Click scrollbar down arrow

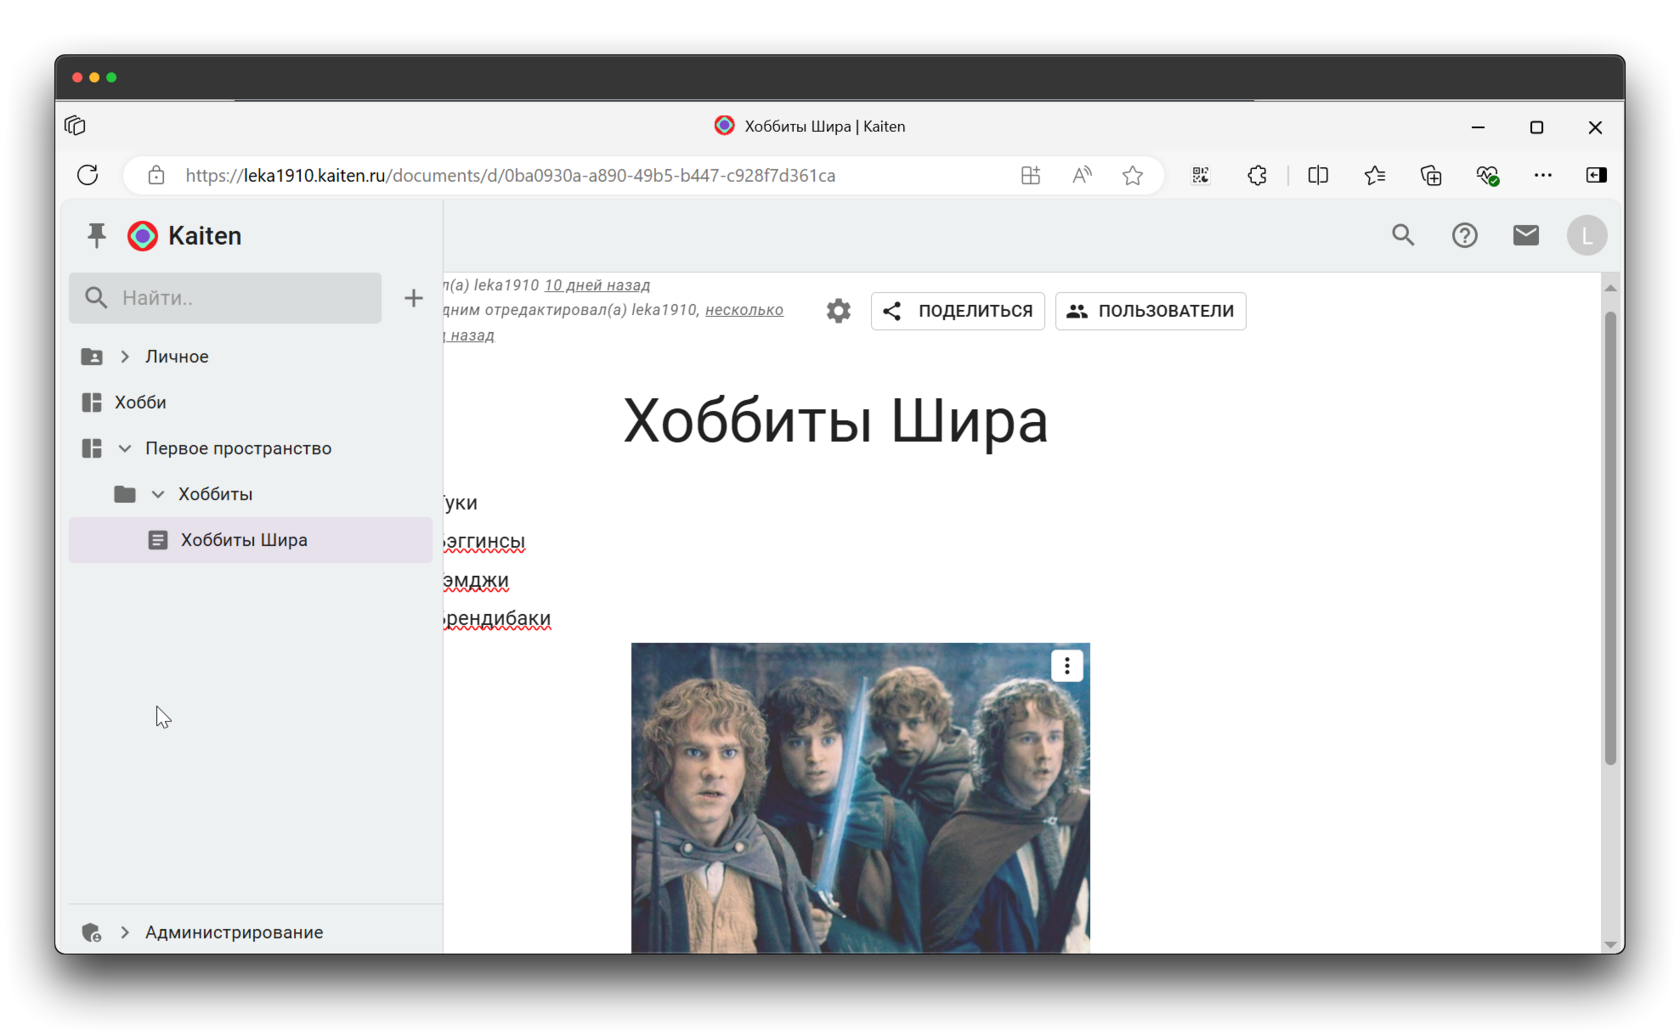pyautogui.click(x=1610, y=944)
